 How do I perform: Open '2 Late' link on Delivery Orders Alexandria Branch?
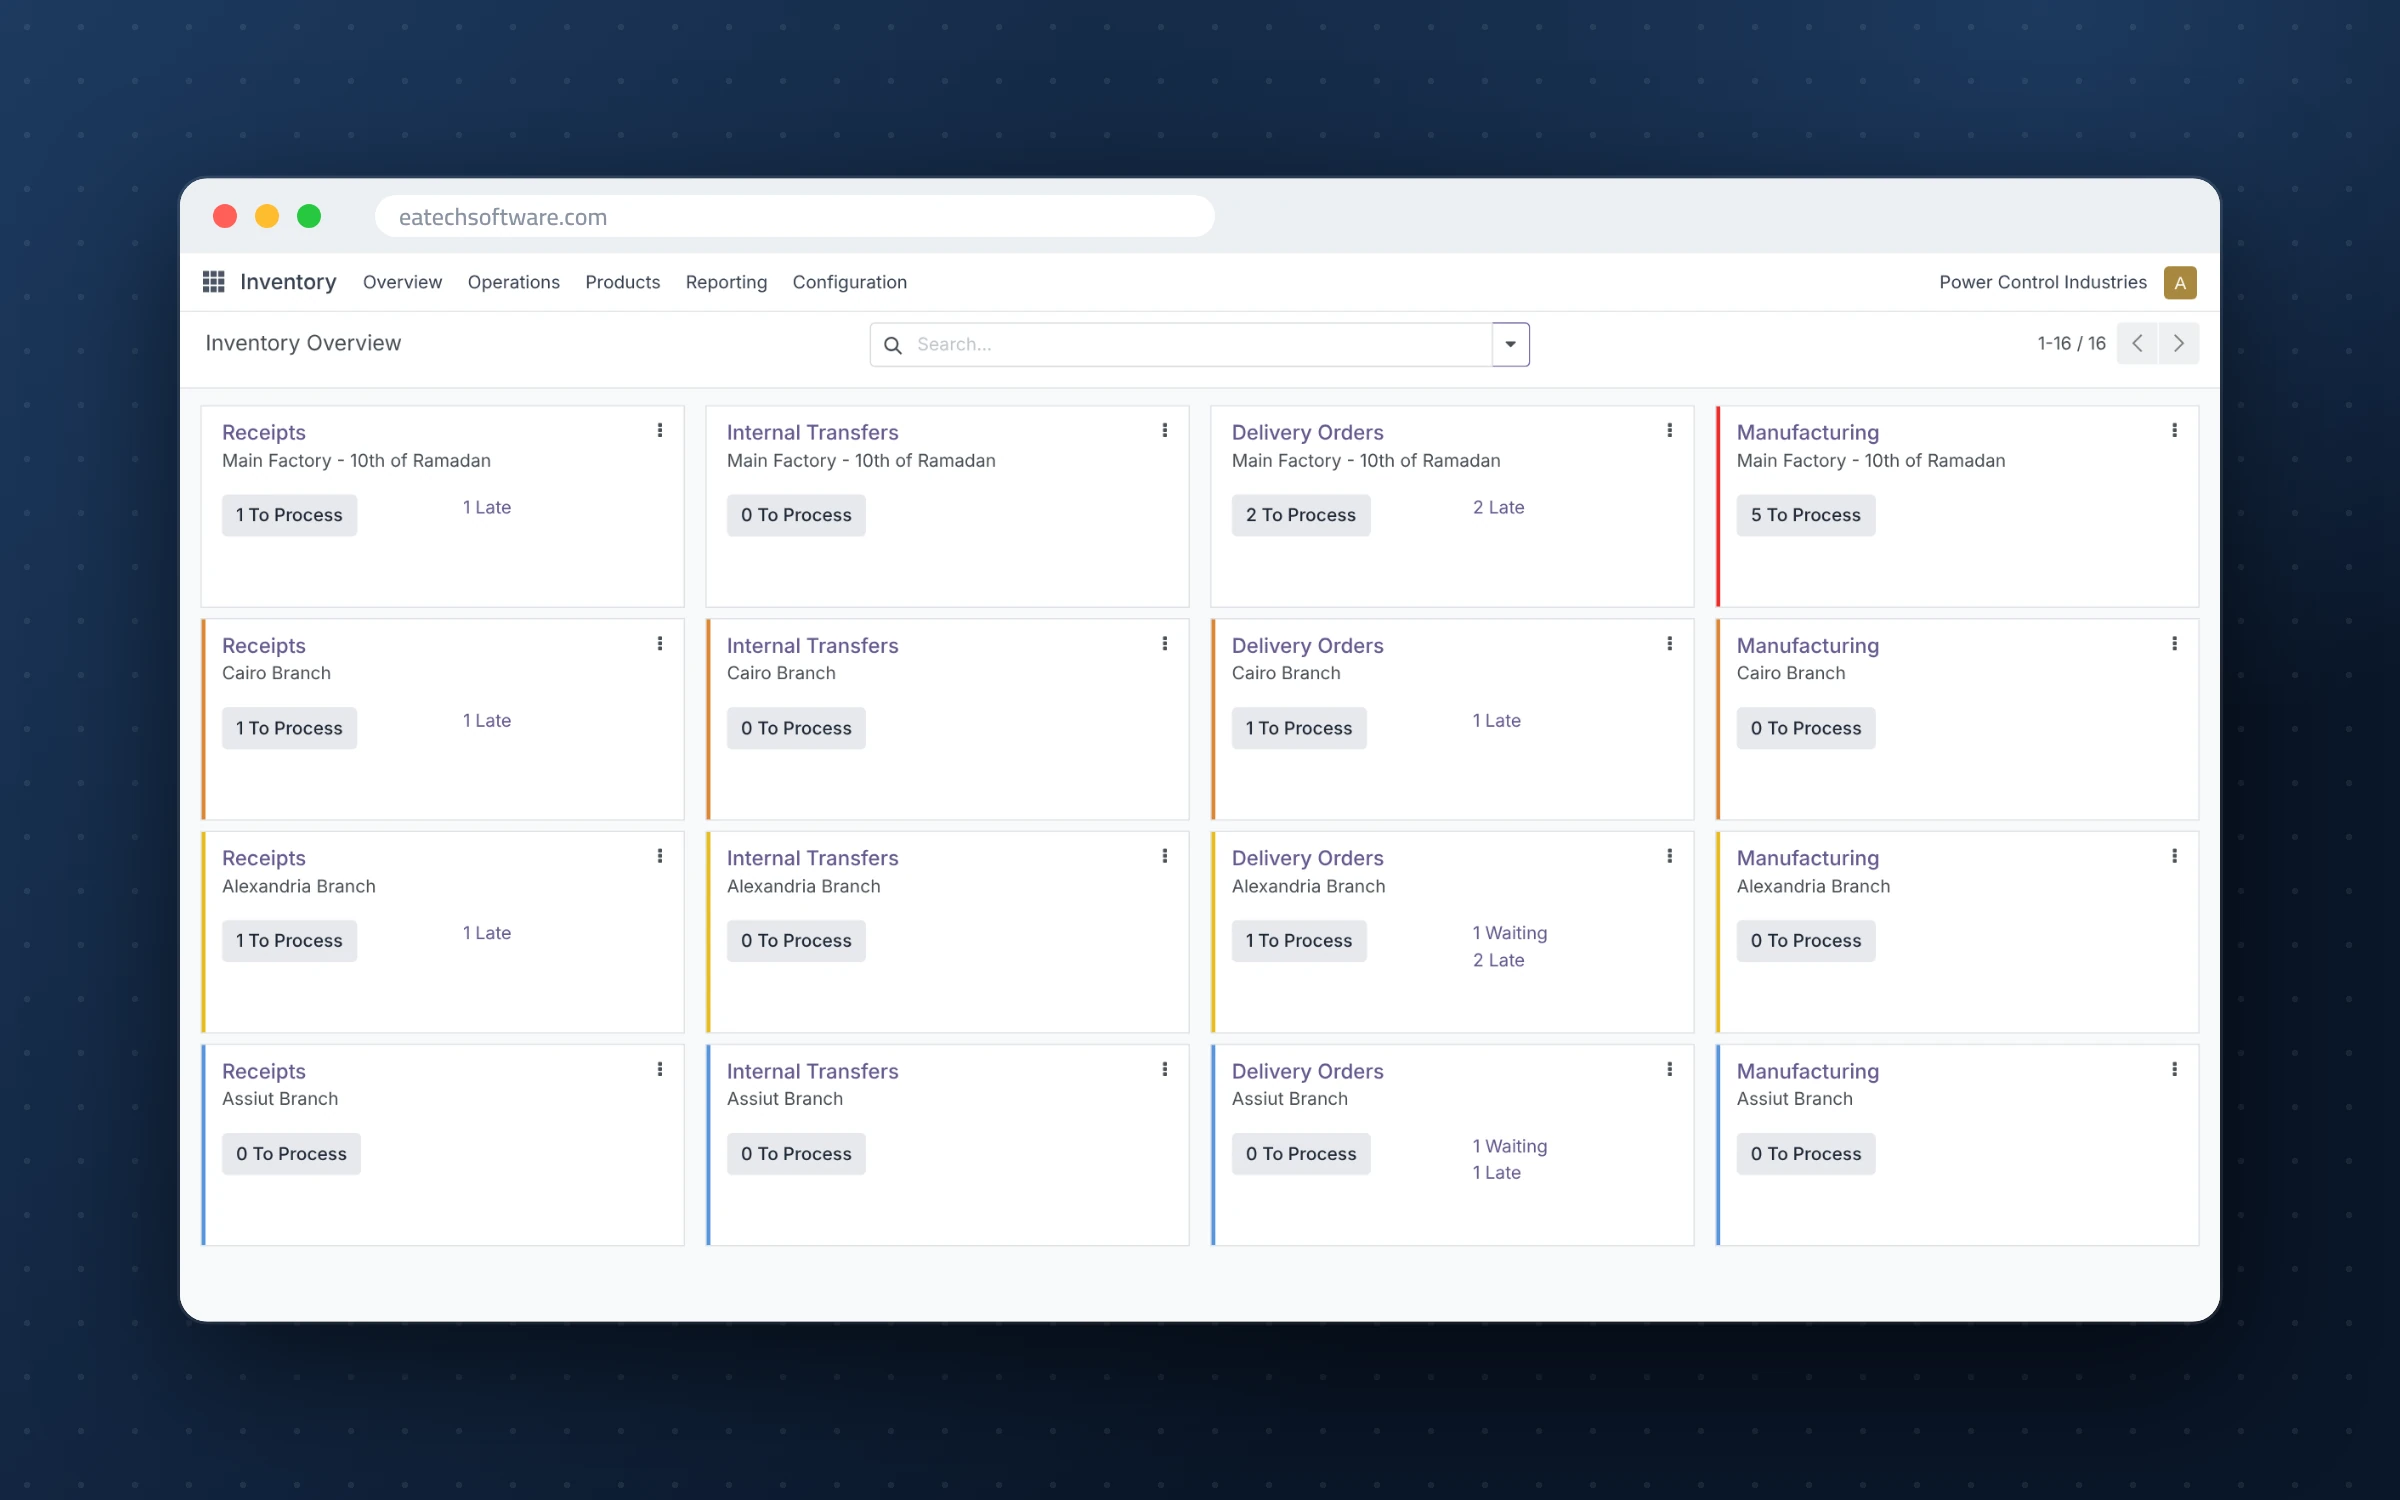coord(1498,960)
